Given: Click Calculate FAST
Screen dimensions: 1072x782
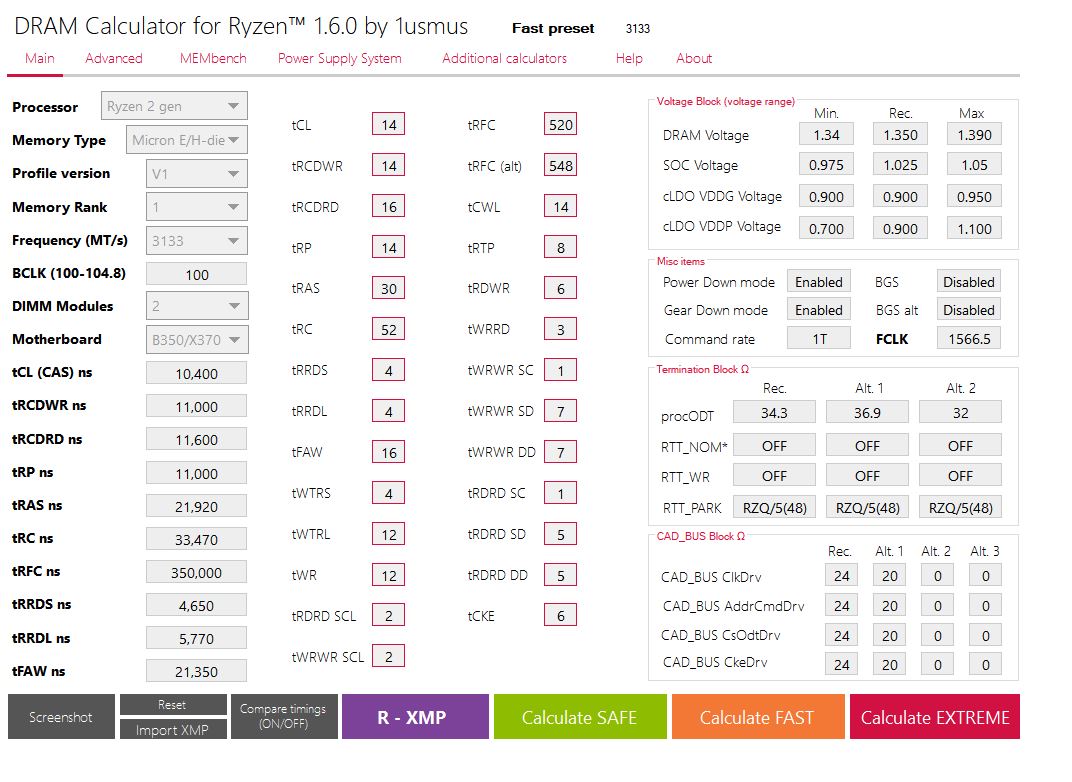Looking at the screenshot, I should click(x=758, y=716).
